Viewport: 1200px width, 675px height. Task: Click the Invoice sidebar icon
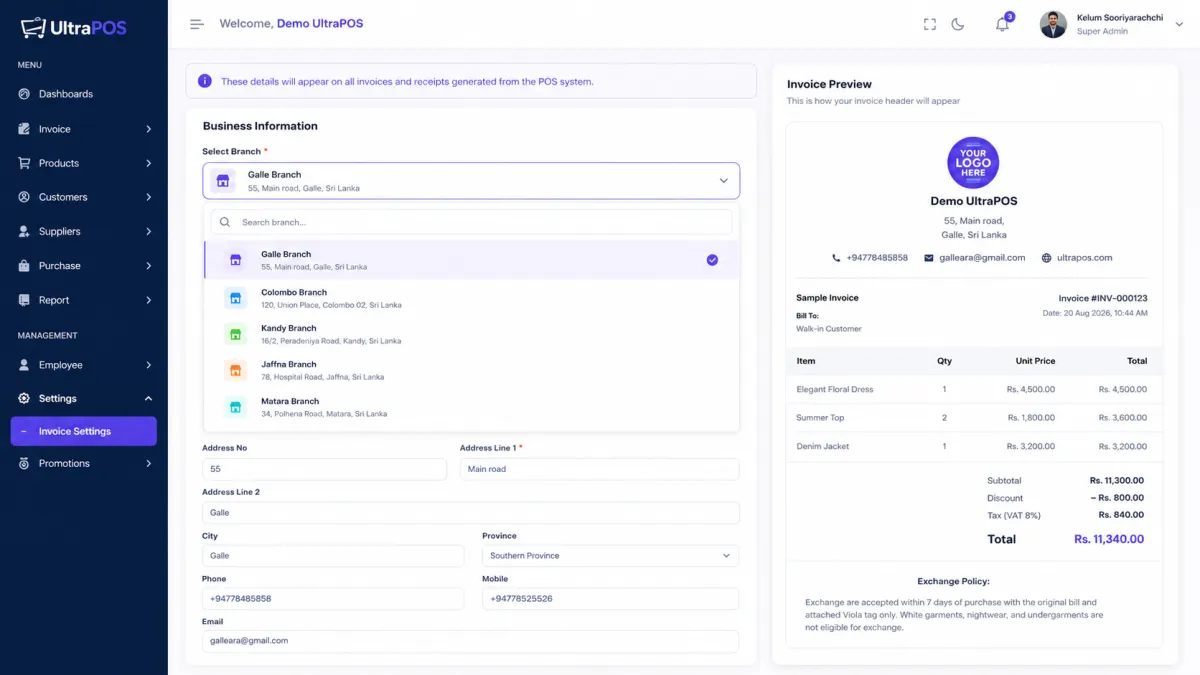pyautogui.click(x=24, y=129)
